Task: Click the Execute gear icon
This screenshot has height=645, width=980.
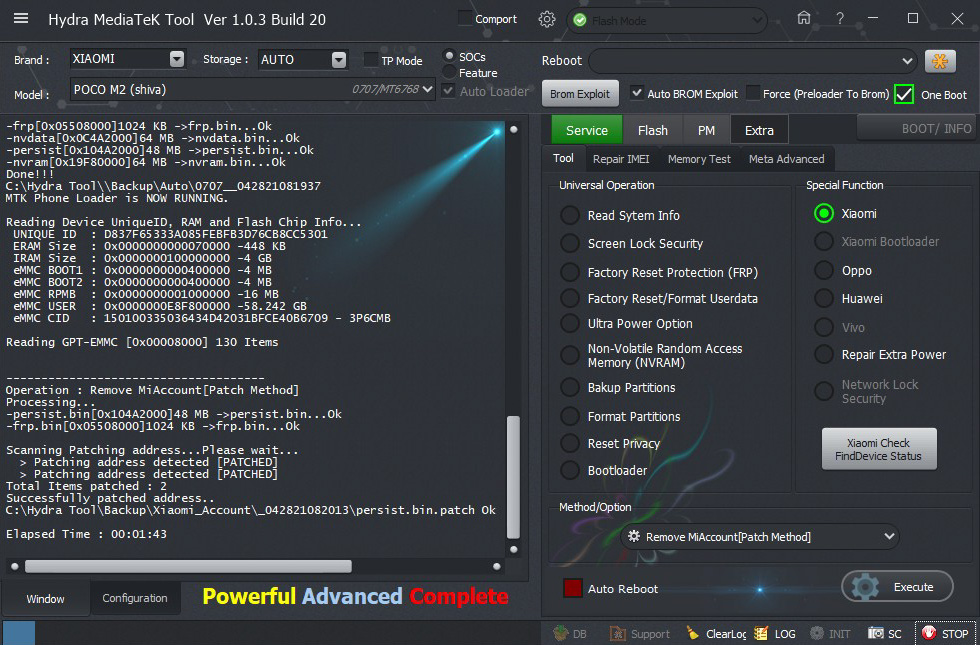Action: click(866, 587)
